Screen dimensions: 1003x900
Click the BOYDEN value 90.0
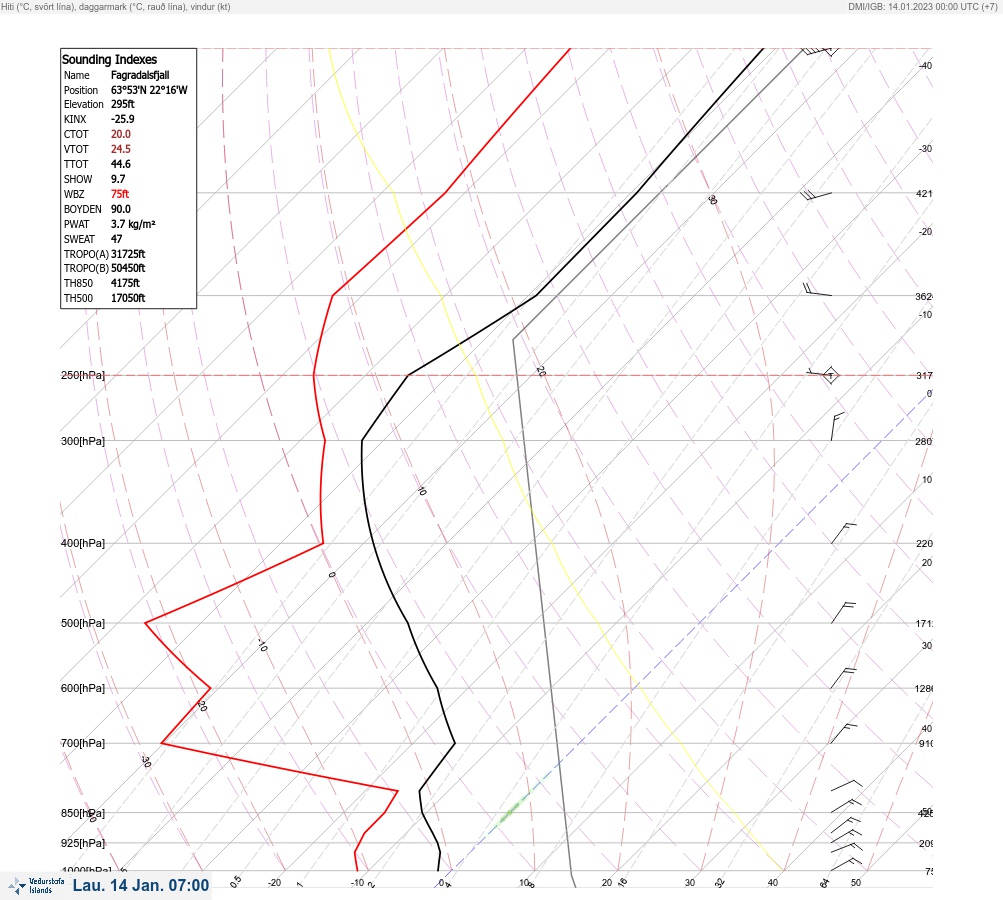[121, 209]
